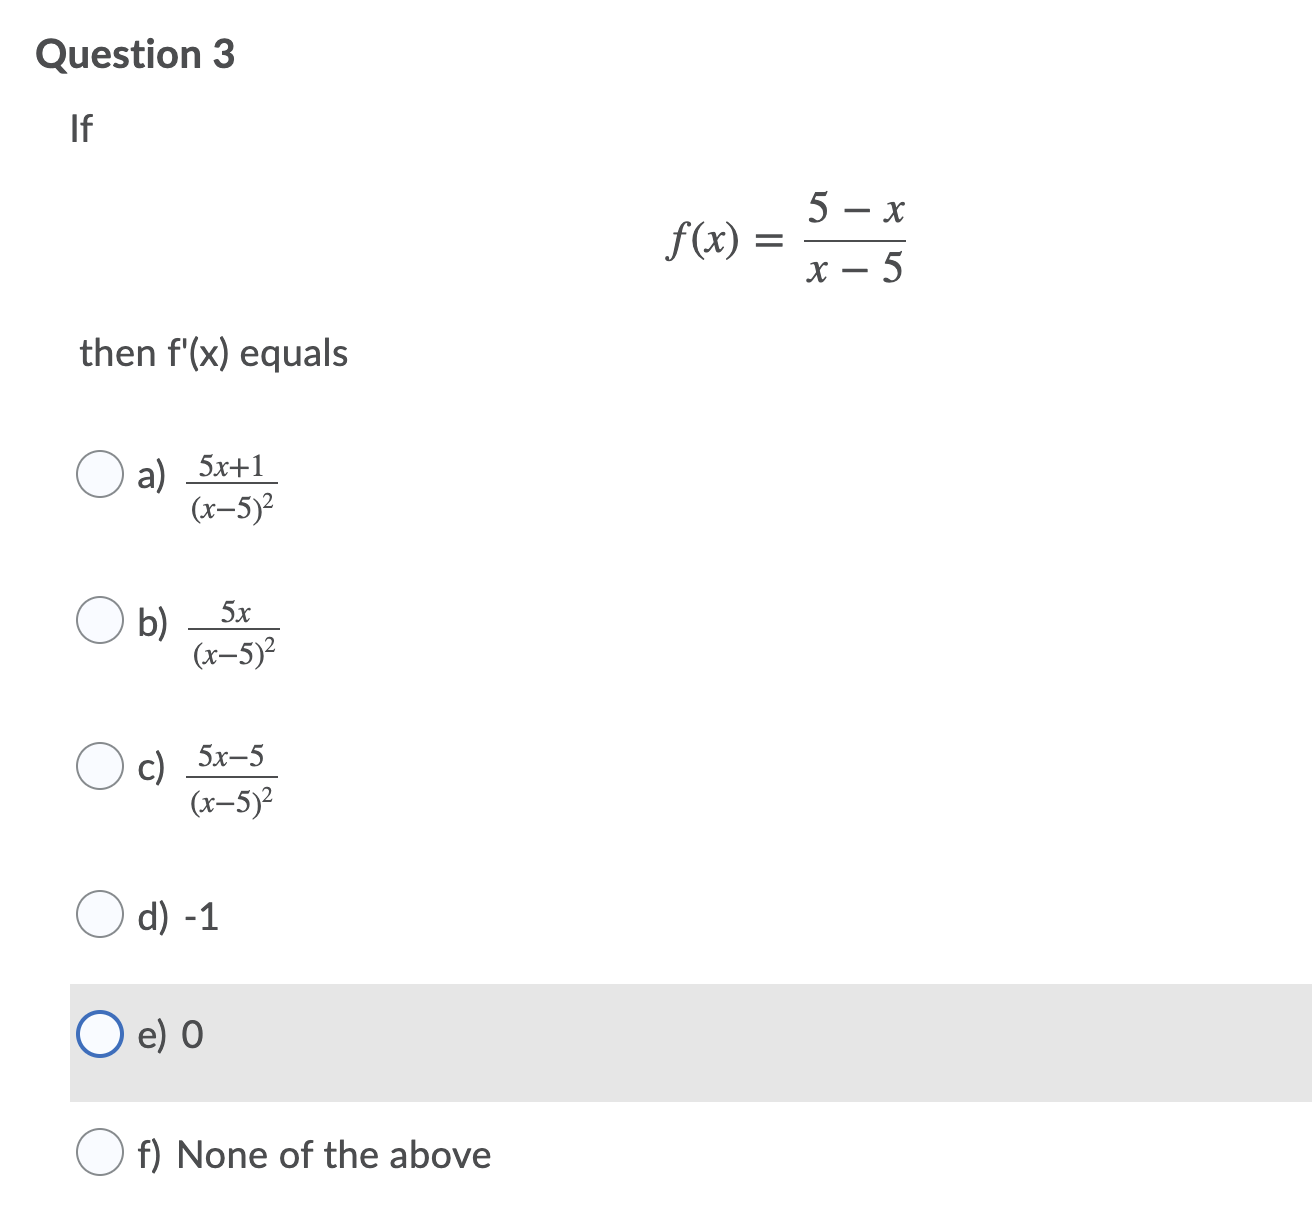
Task: Select radio button for option d) -1
Action: coord(100,913)
